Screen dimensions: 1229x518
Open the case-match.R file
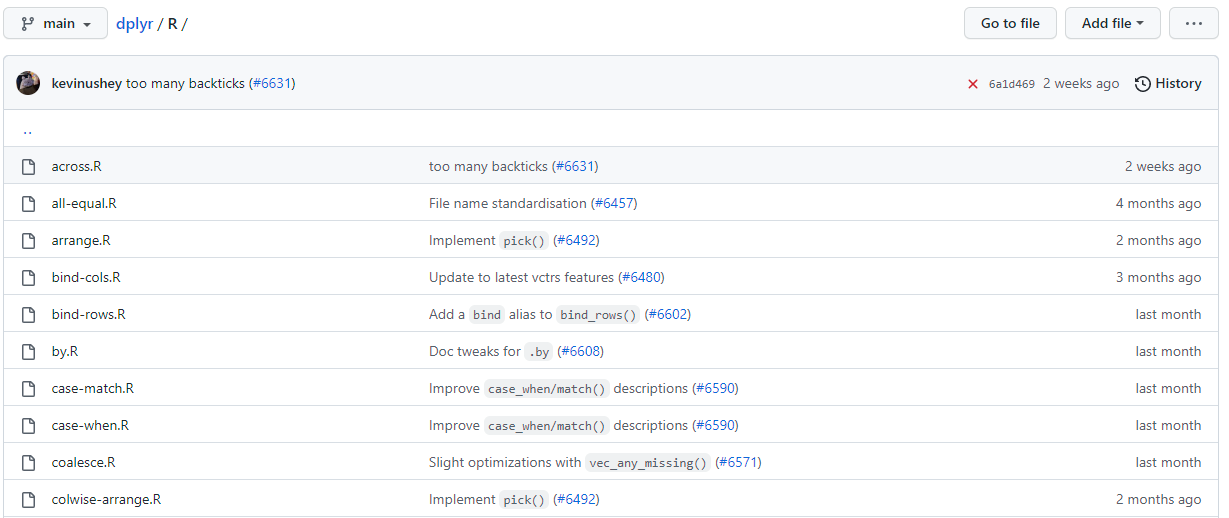point(92,389)
